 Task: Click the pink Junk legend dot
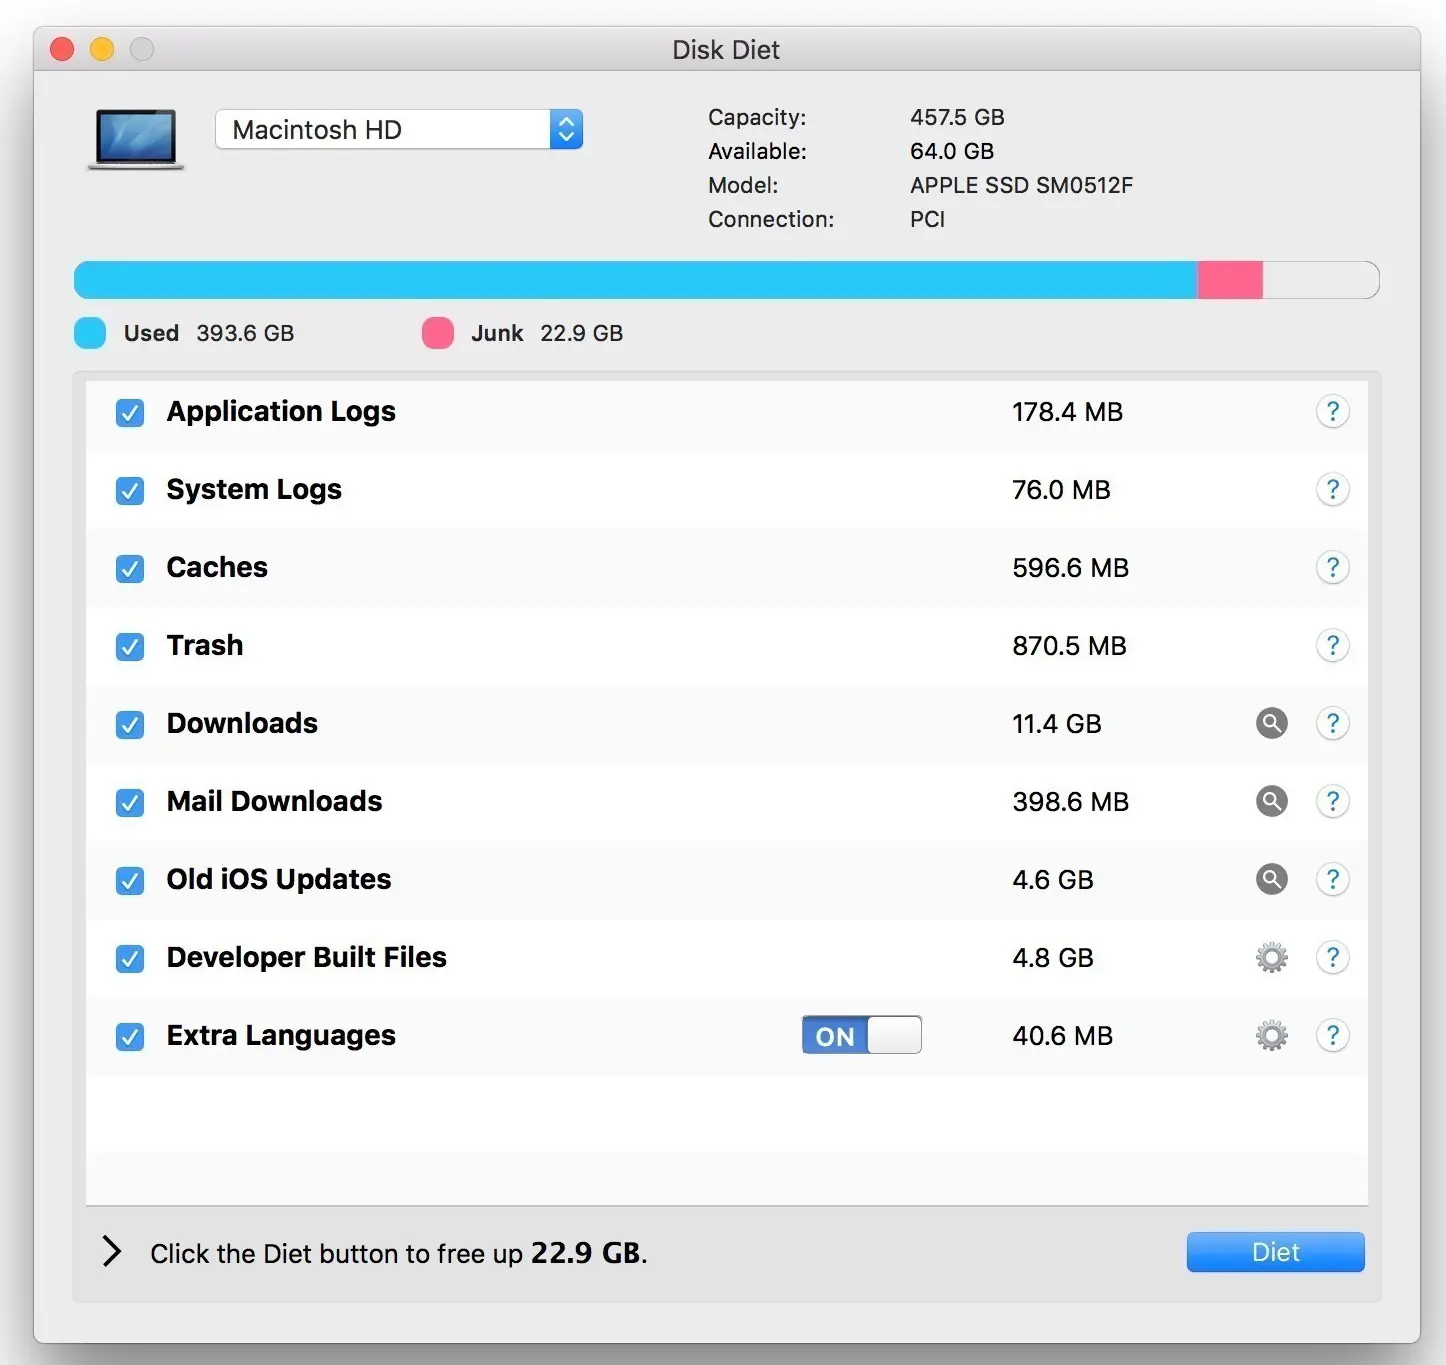click(438, 332)
